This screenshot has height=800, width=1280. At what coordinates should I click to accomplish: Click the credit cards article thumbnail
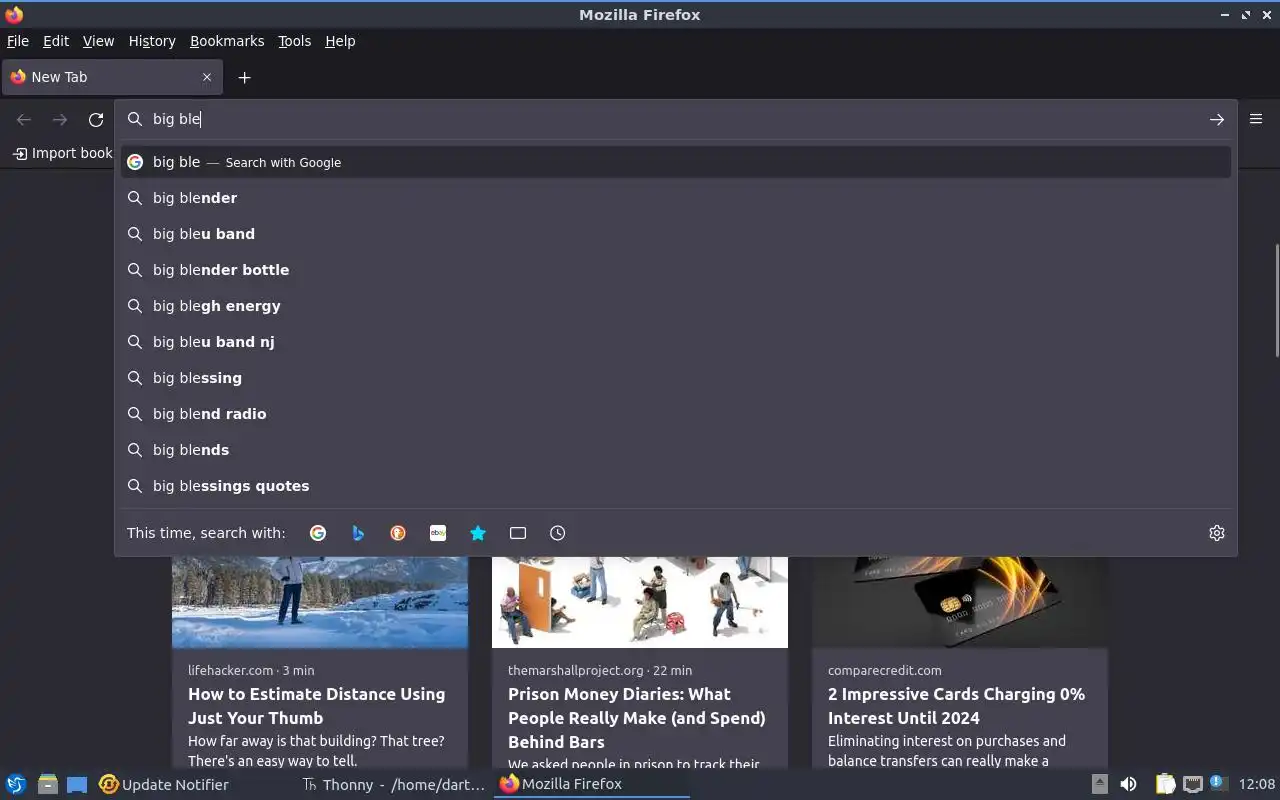[960, 602]
